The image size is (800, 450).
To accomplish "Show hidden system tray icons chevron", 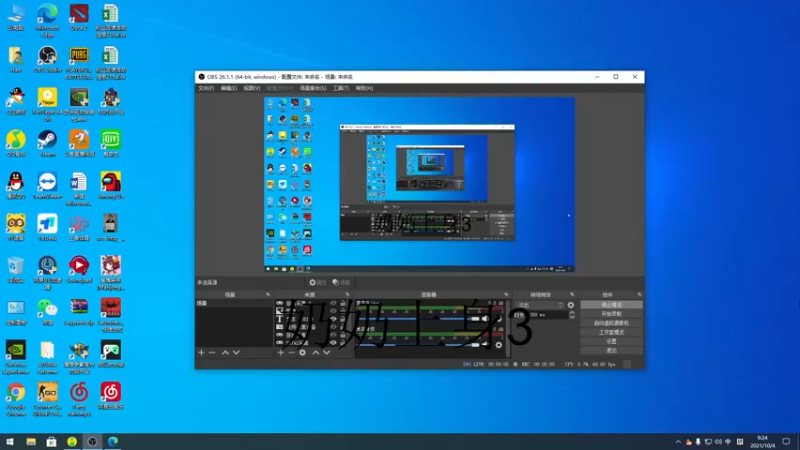I will [678, 442].
